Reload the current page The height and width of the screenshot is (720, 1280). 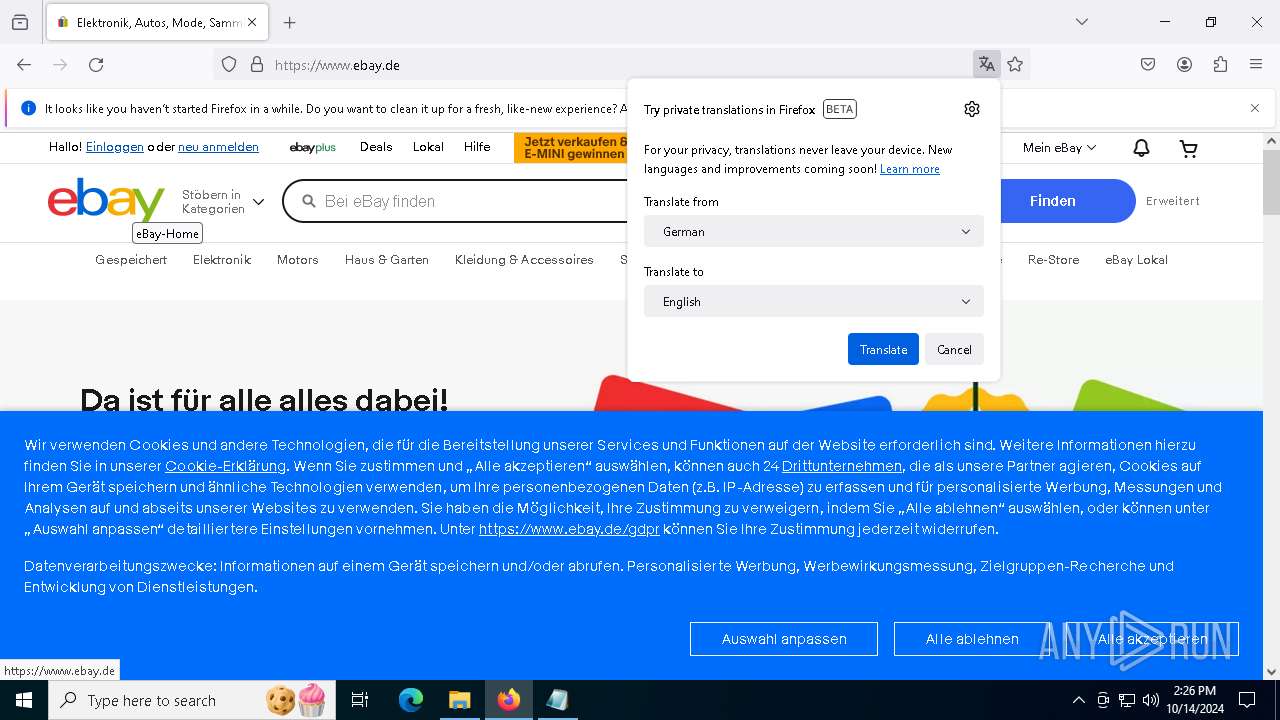click(x=96, y=65)
